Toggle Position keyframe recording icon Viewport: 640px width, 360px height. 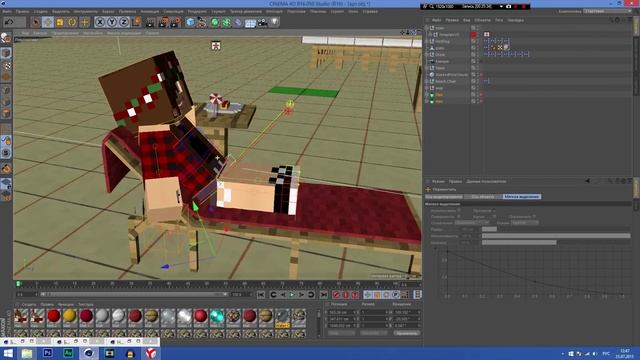pos(367,294)
